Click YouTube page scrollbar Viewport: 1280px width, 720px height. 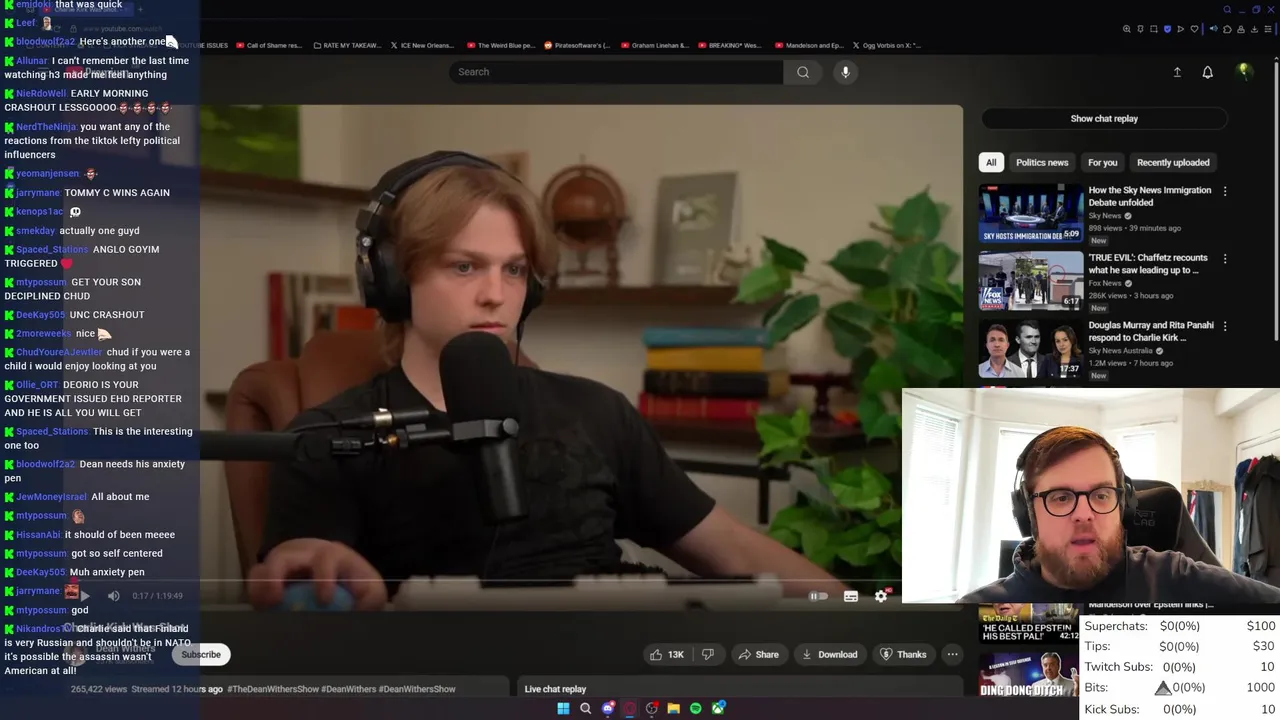[1276, 200]
